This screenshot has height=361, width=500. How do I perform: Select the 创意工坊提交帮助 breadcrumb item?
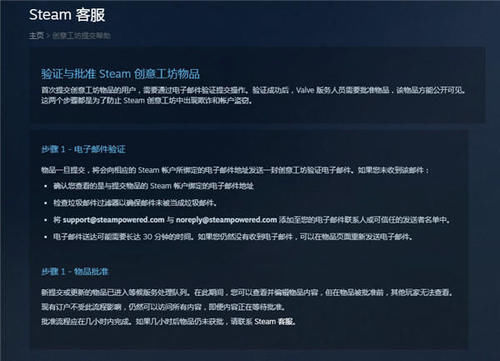click(81, 36)
